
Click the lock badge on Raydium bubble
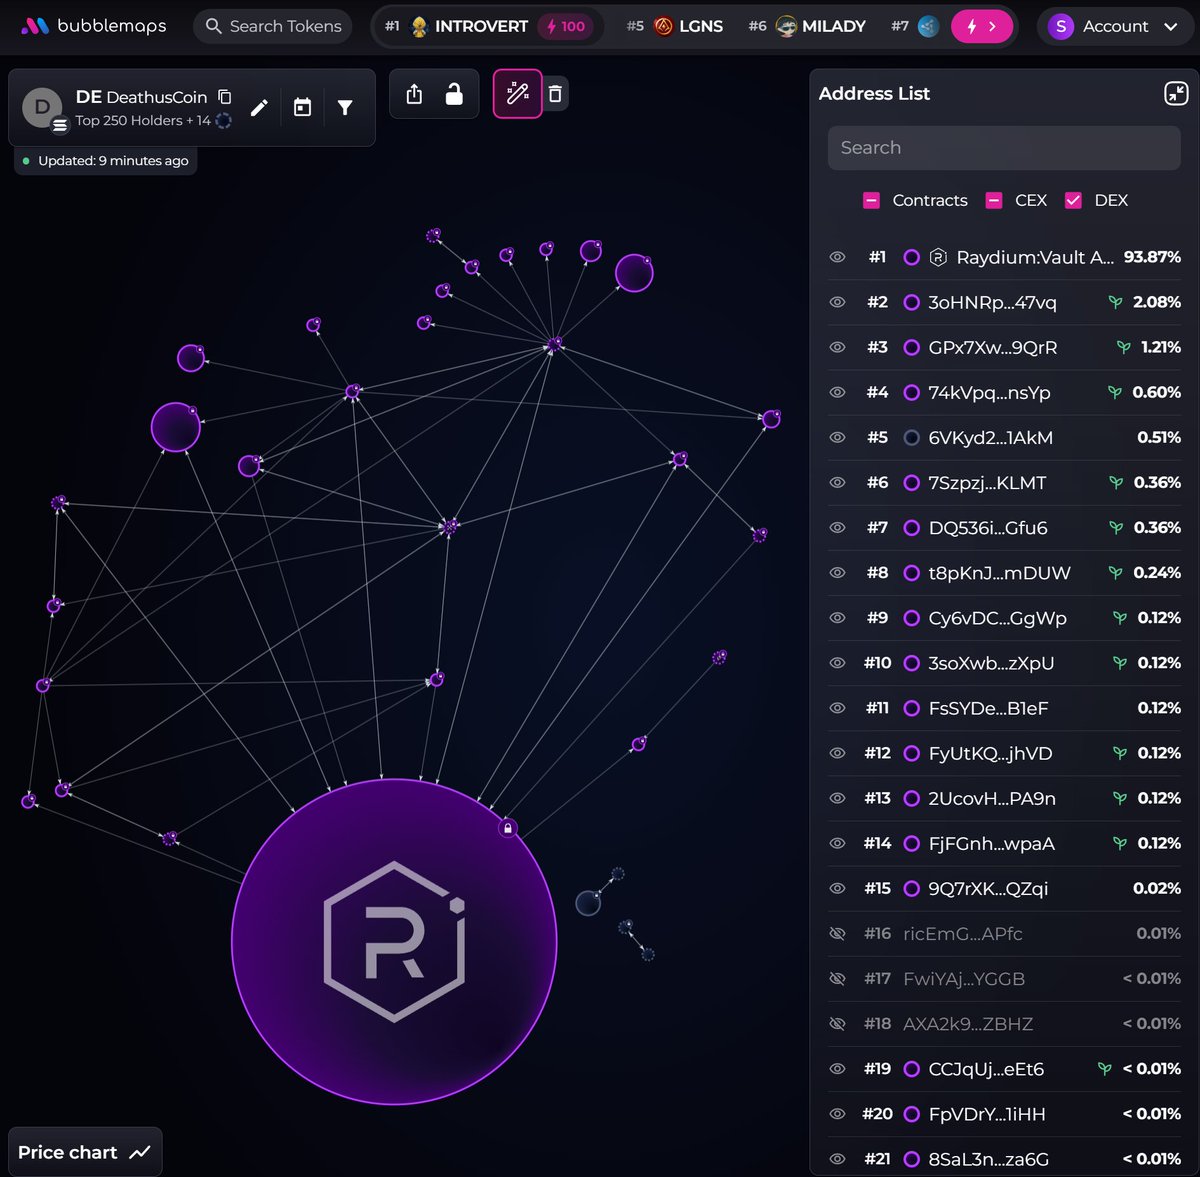coord(508,828)
